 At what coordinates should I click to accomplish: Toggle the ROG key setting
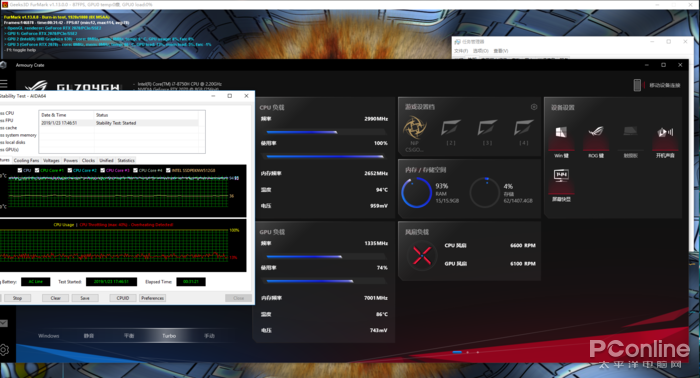pyautogui.click(x=596, y=131)
